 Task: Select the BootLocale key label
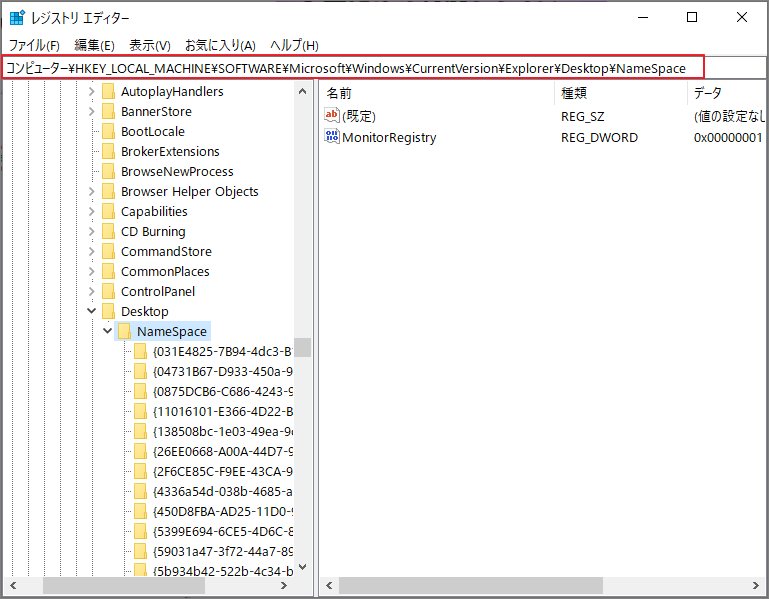153,131
